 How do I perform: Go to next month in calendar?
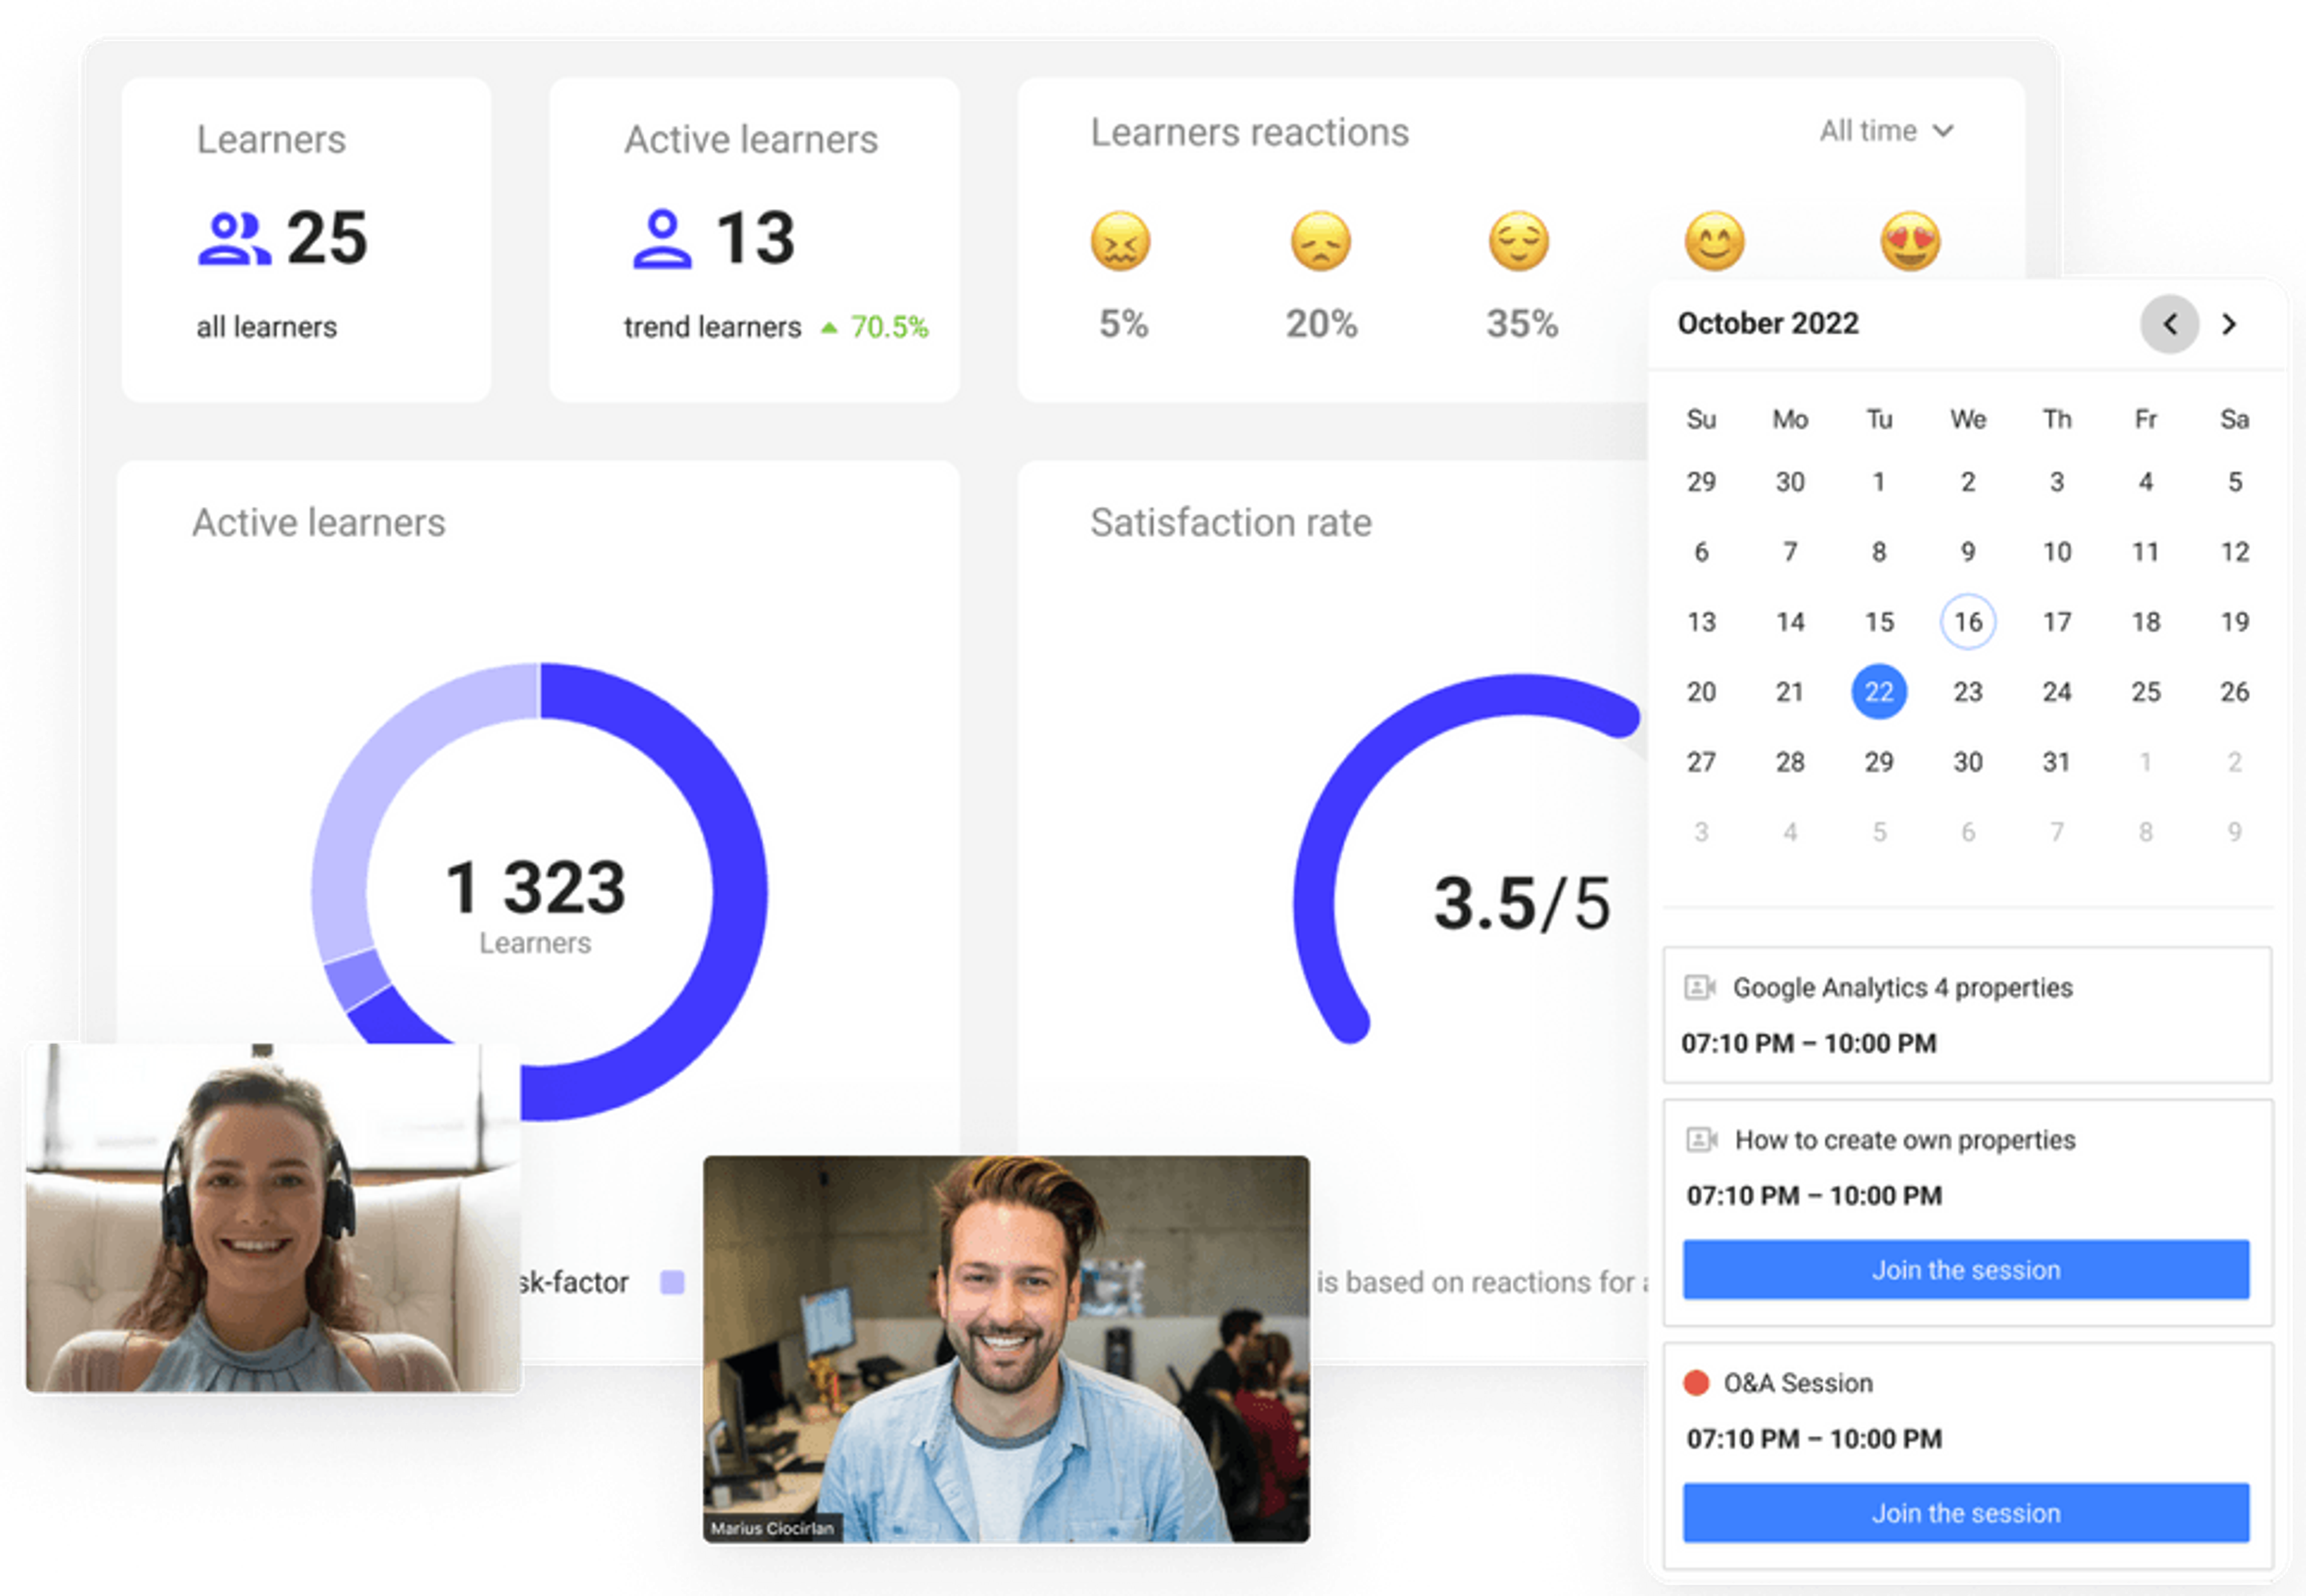(x=2229, y=324)
